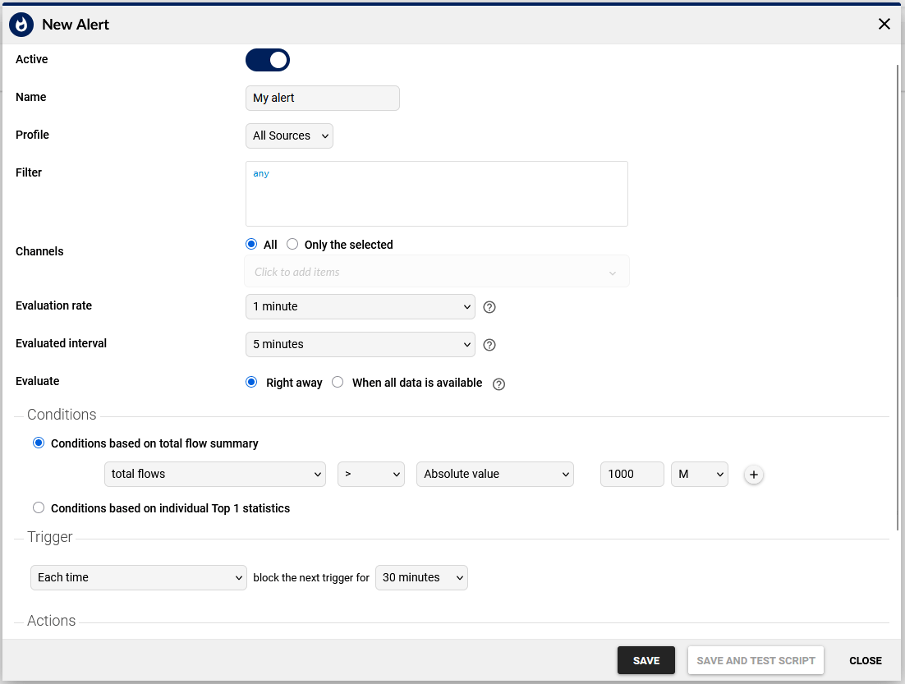Open the "Each time" trigger dropdown
906x684 pixels.
tap(138, 577)
